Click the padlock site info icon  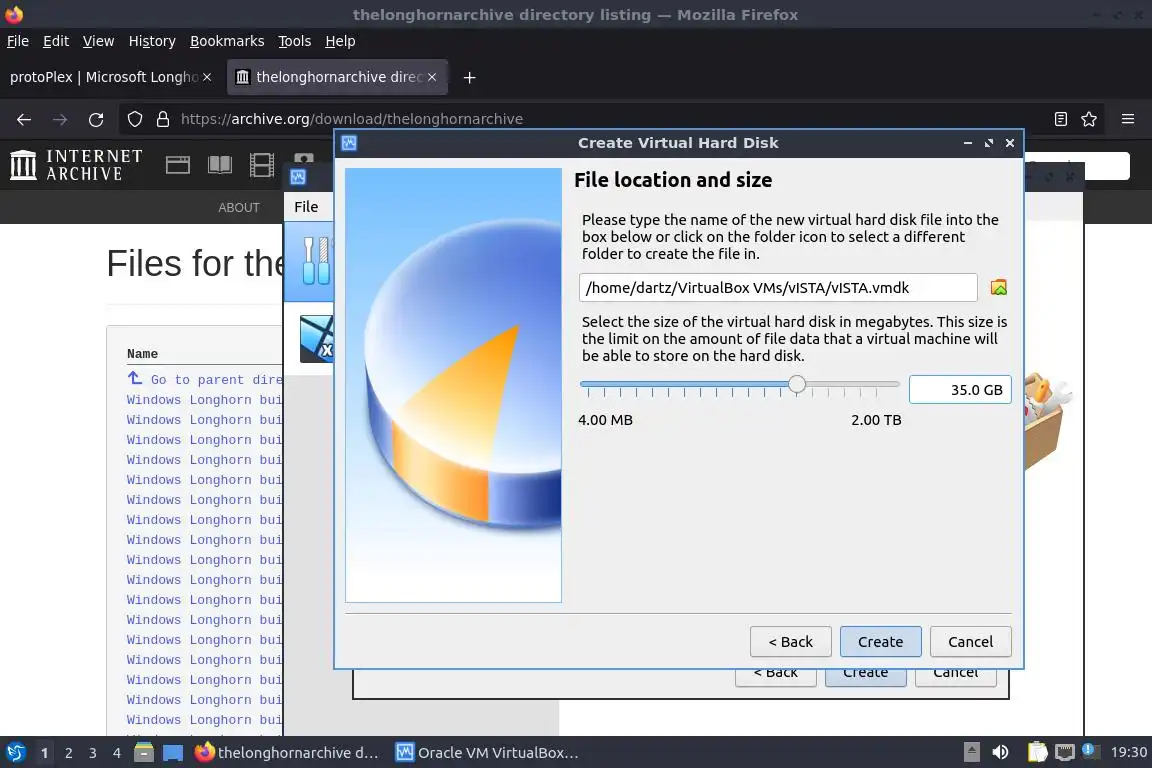tap(163, 119)
